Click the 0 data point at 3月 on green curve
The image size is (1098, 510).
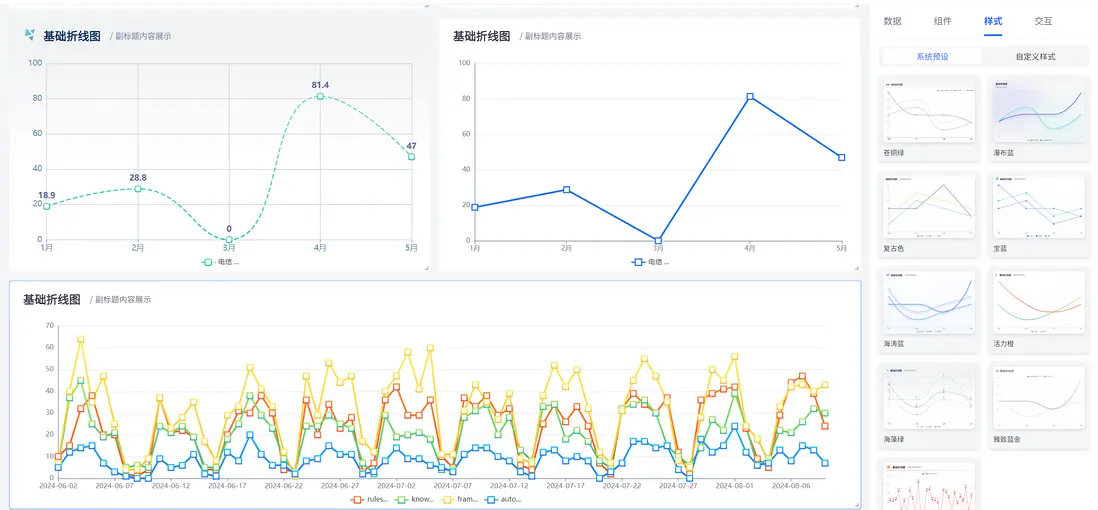click(x=229, y=240)
